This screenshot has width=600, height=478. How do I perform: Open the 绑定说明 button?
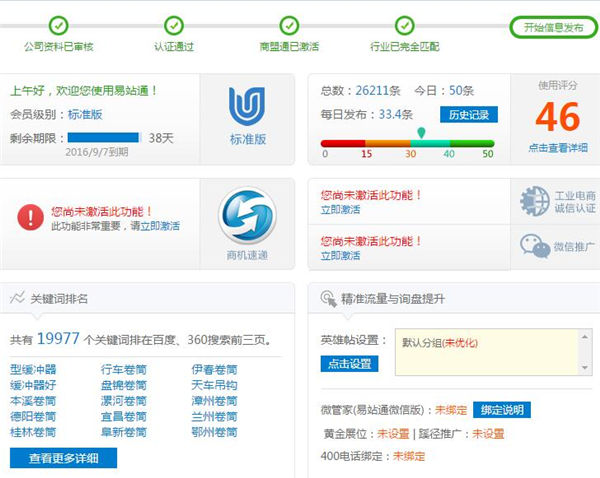pos(501,410)
